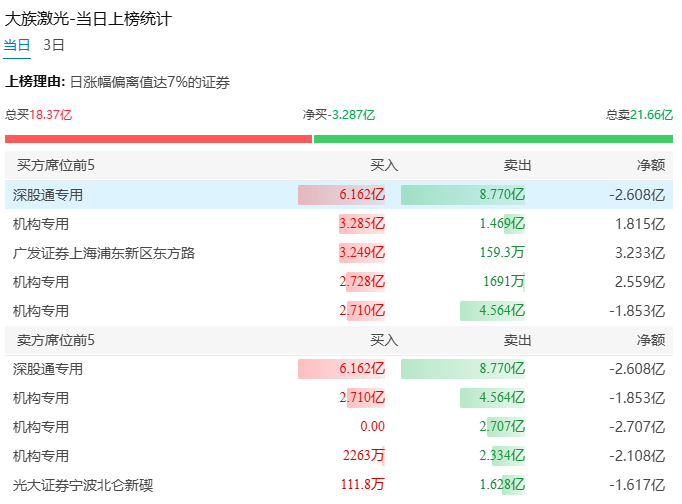
Task: Select 机构专用 row with net 2.559亿
Action: point(339,282)
